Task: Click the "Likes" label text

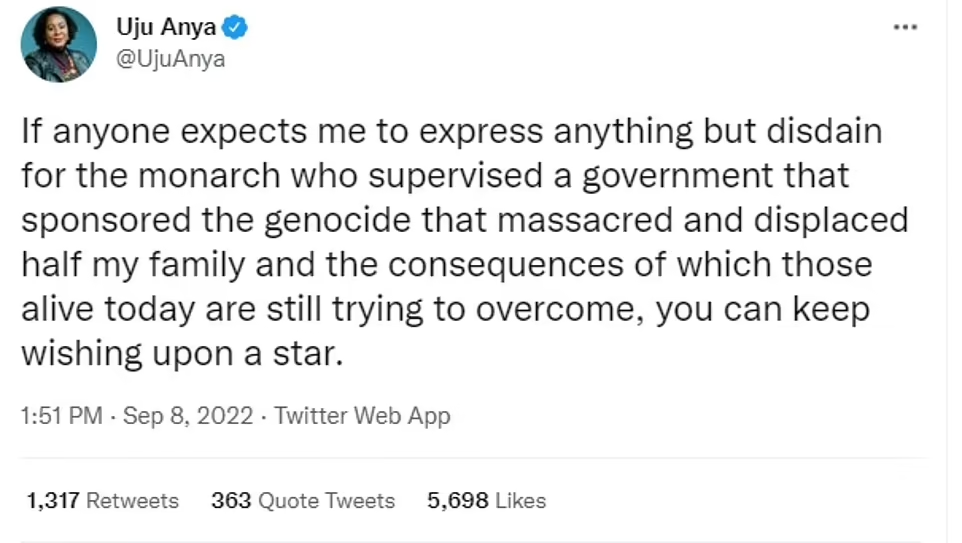Action: (520, 500)
